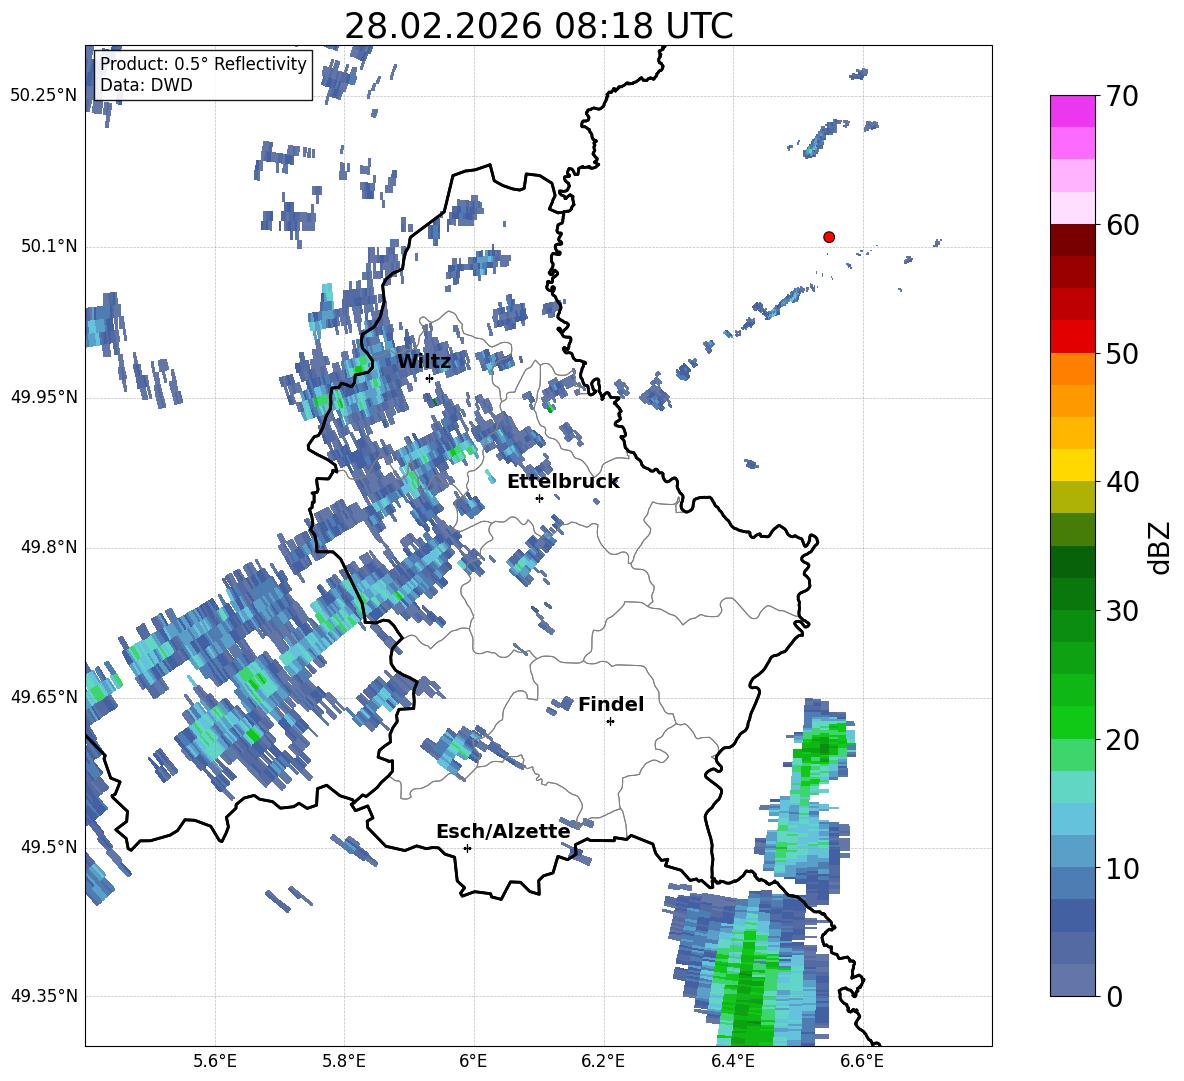Click the 6°E longitude label
Viewport: 1184px width, 1081px height.
pyautogui.click(x=473, y=1061)
